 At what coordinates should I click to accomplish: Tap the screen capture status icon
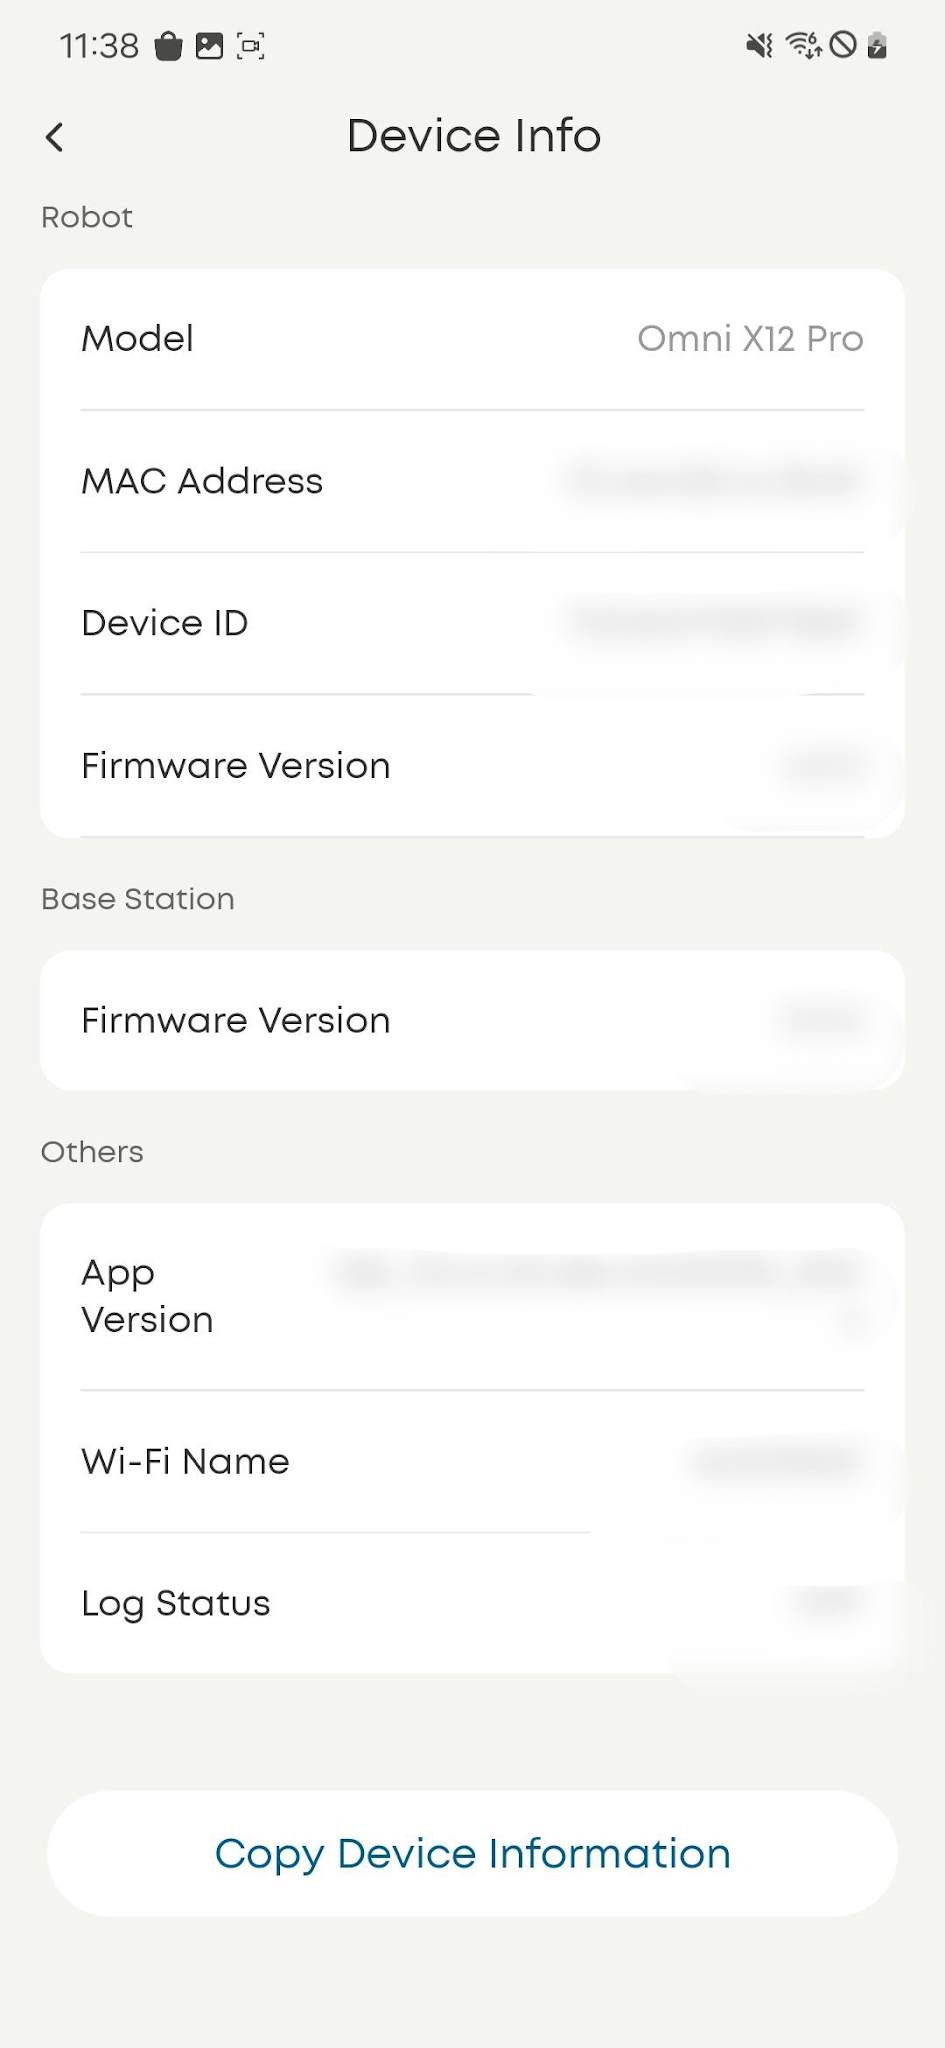point(250,46)
